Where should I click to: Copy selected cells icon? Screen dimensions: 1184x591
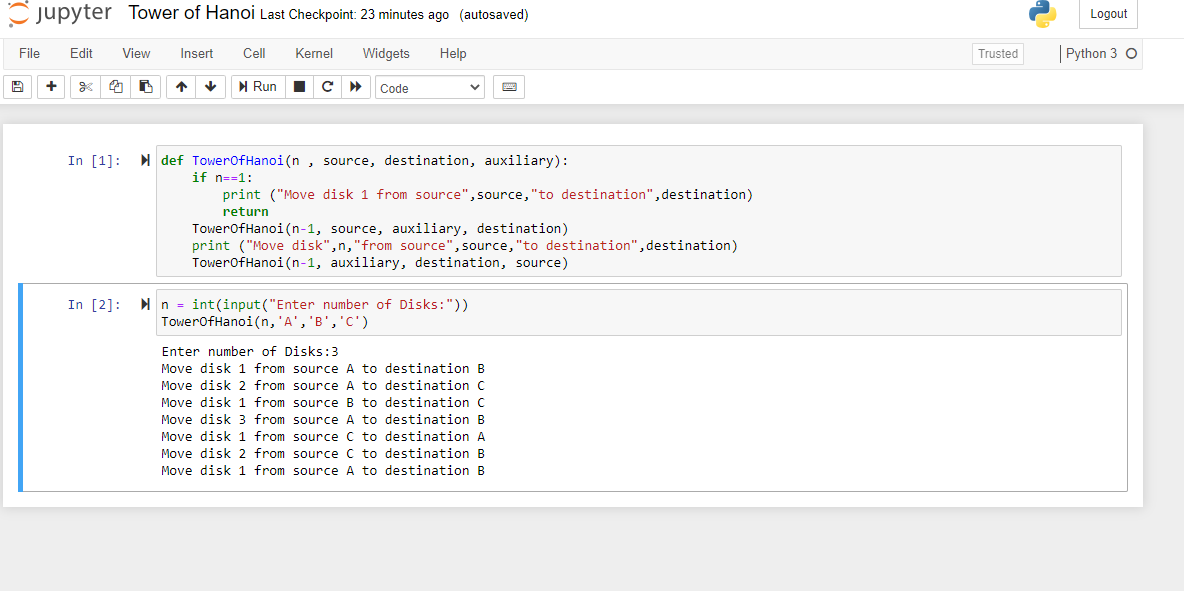(116, 87)
